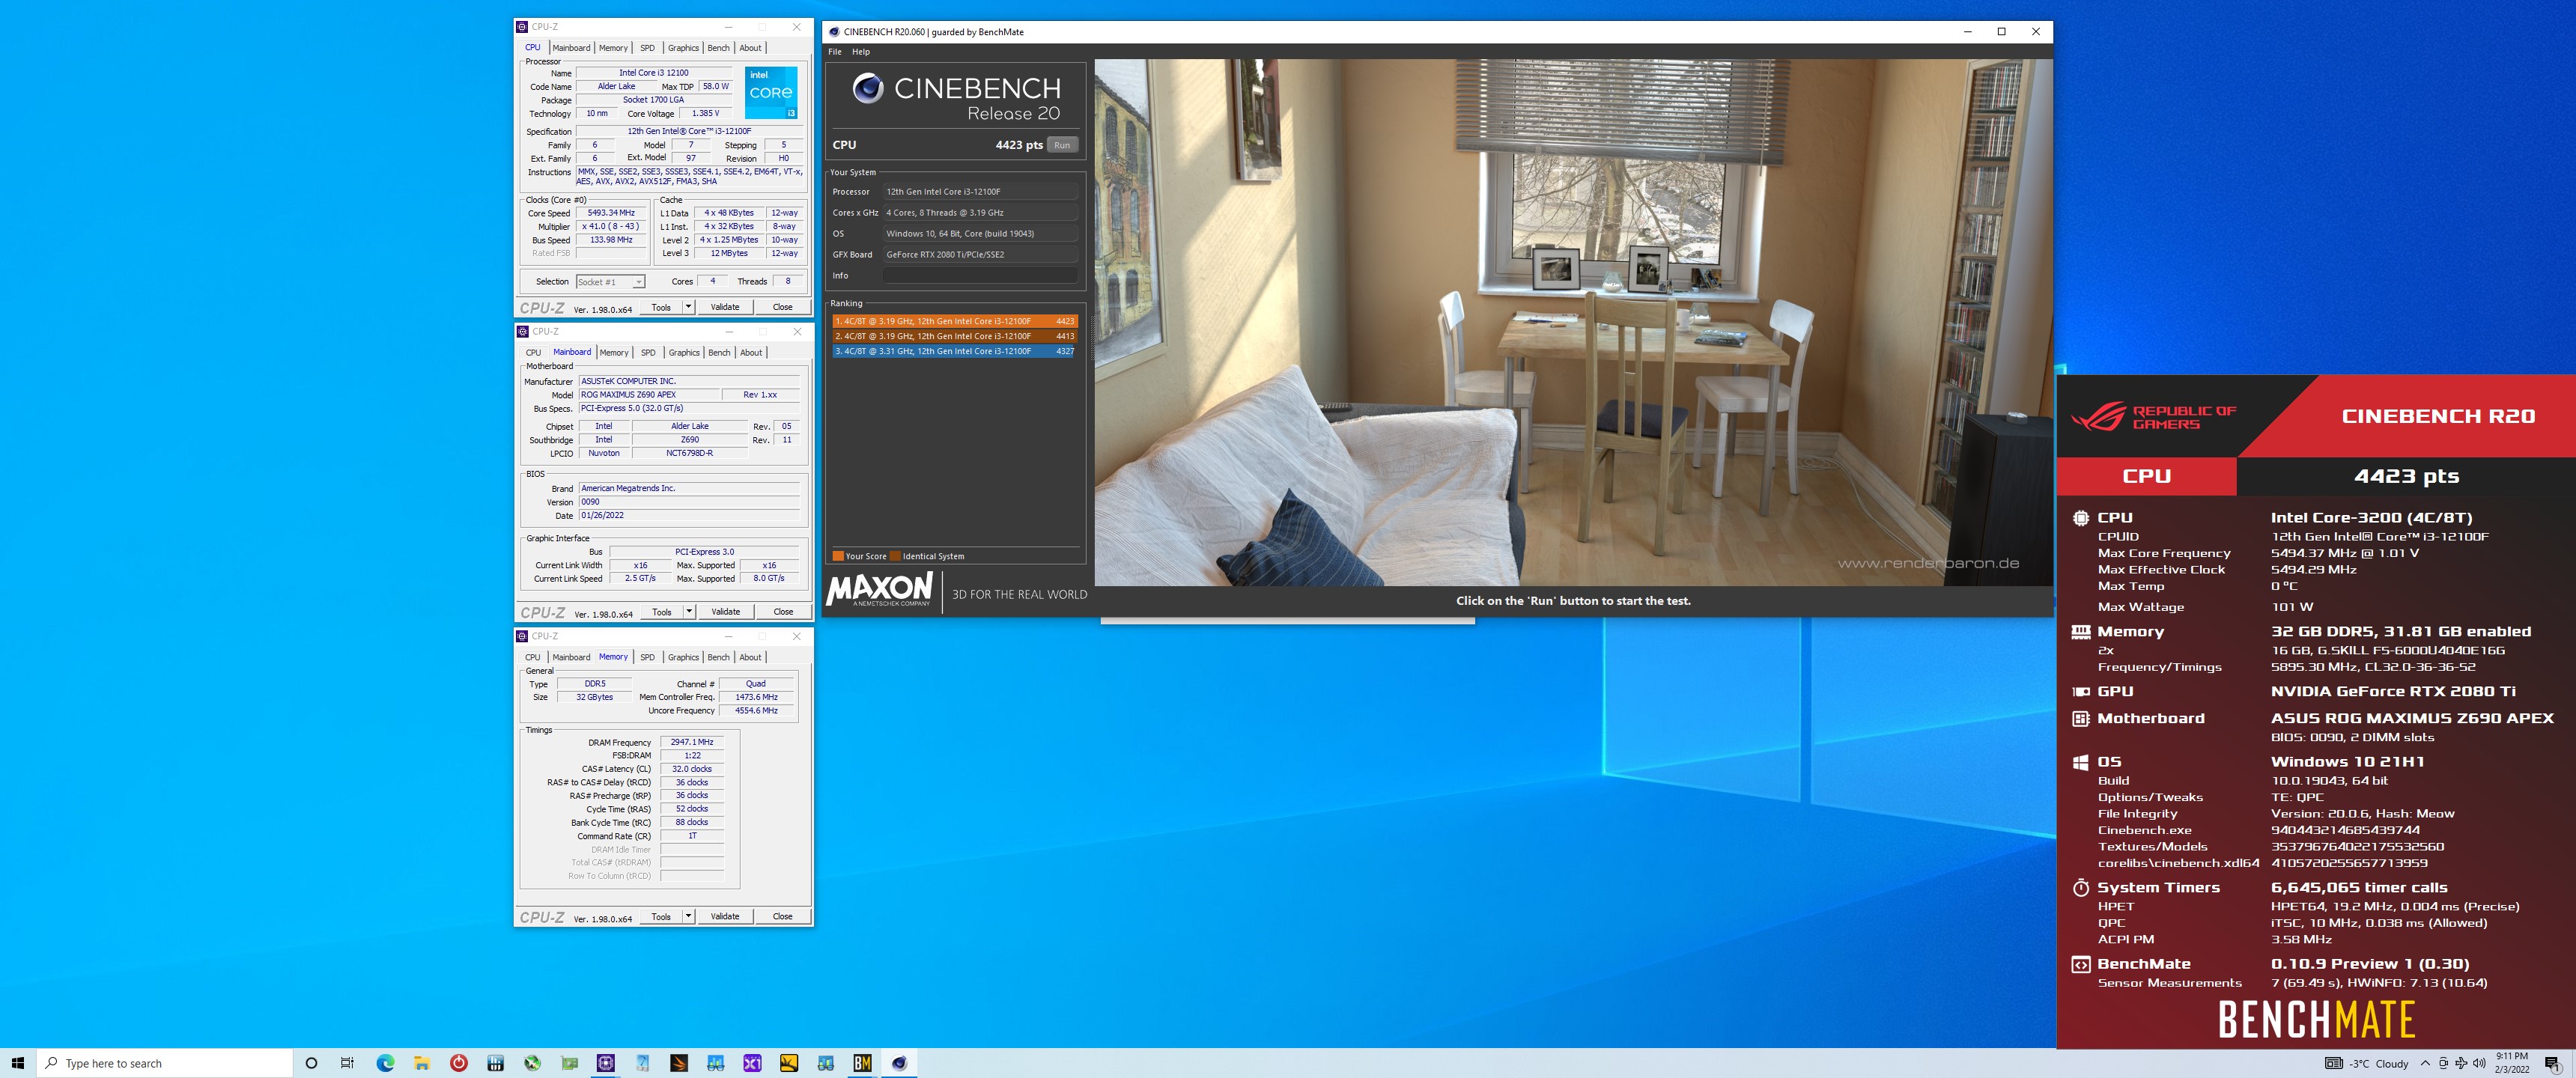The height and width of the screenshot is (1078, 2576).
Task: Select ranking row scoring 4413
Action: (955, 336)
